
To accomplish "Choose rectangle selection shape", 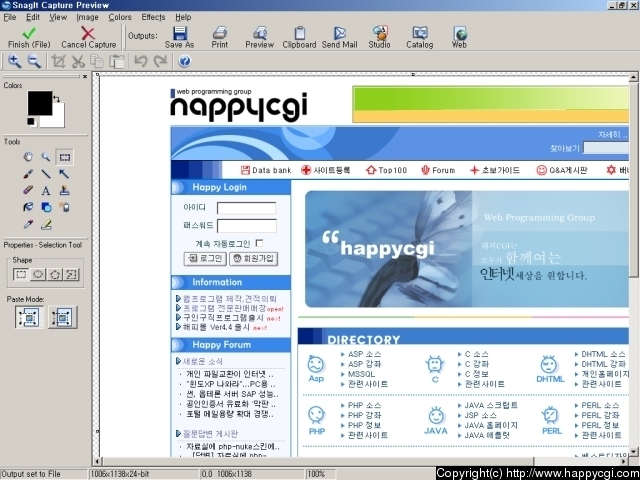I will pos(20,274).
